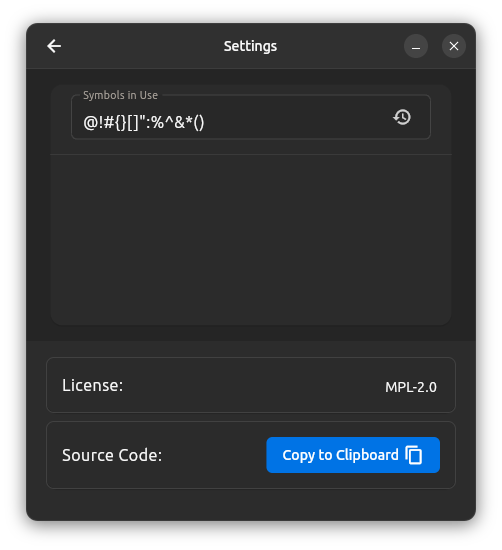This screenshot has width=502, height=550.
Task: Click the MPL-2.0 license value
Action: tap(411, 387)
